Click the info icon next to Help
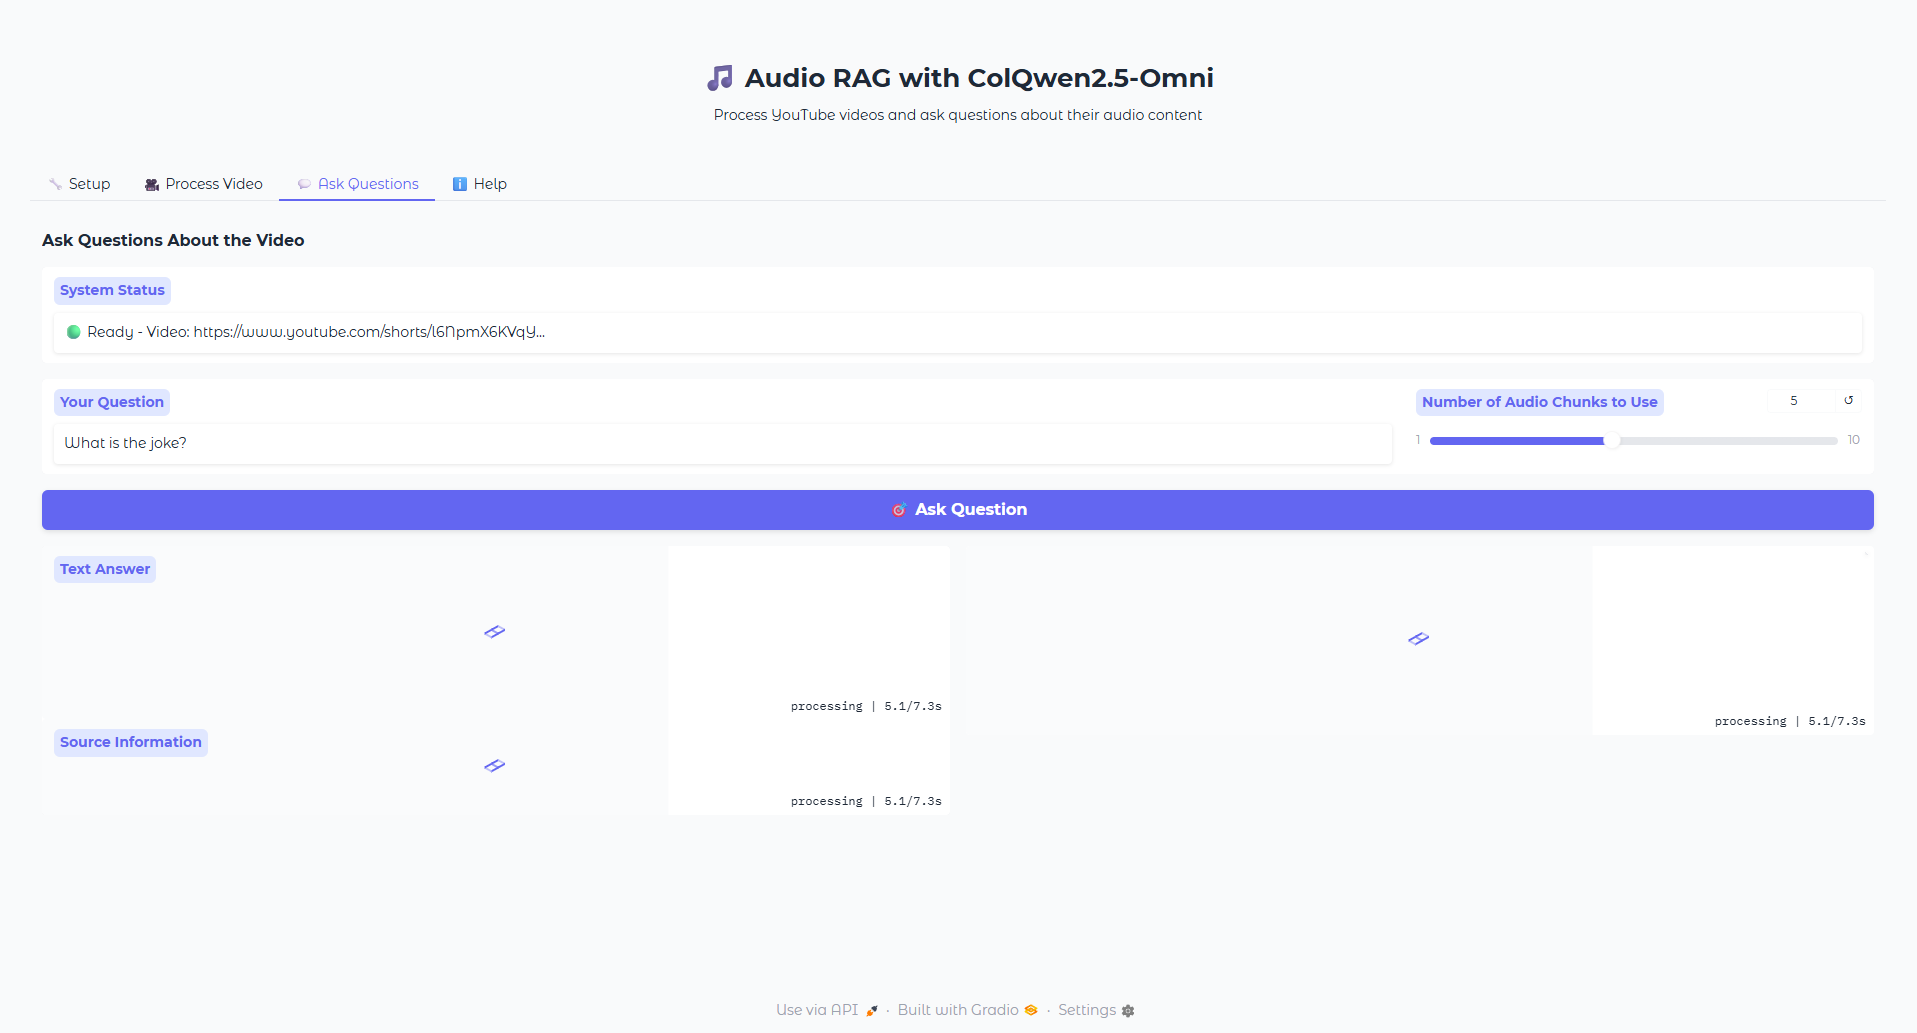 click(x=460, y=183)
